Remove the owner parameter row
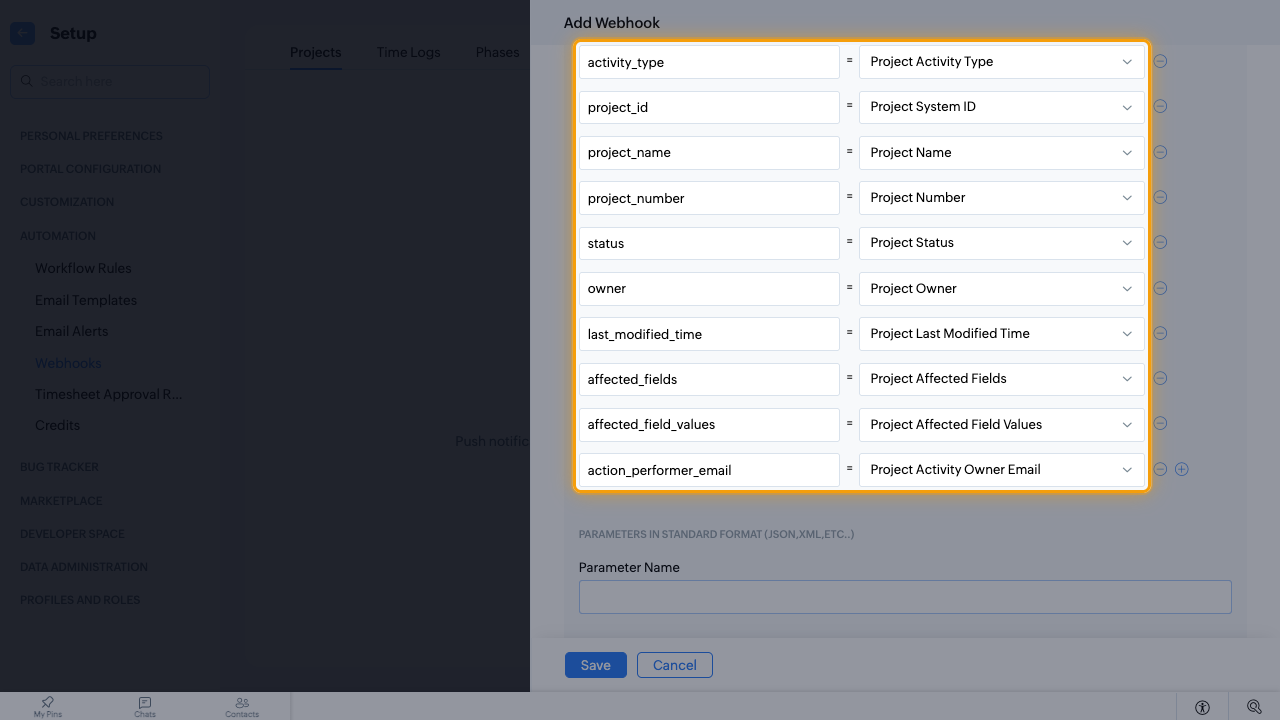Screen dimensions: 1280x720 [x=1160, y=288]
